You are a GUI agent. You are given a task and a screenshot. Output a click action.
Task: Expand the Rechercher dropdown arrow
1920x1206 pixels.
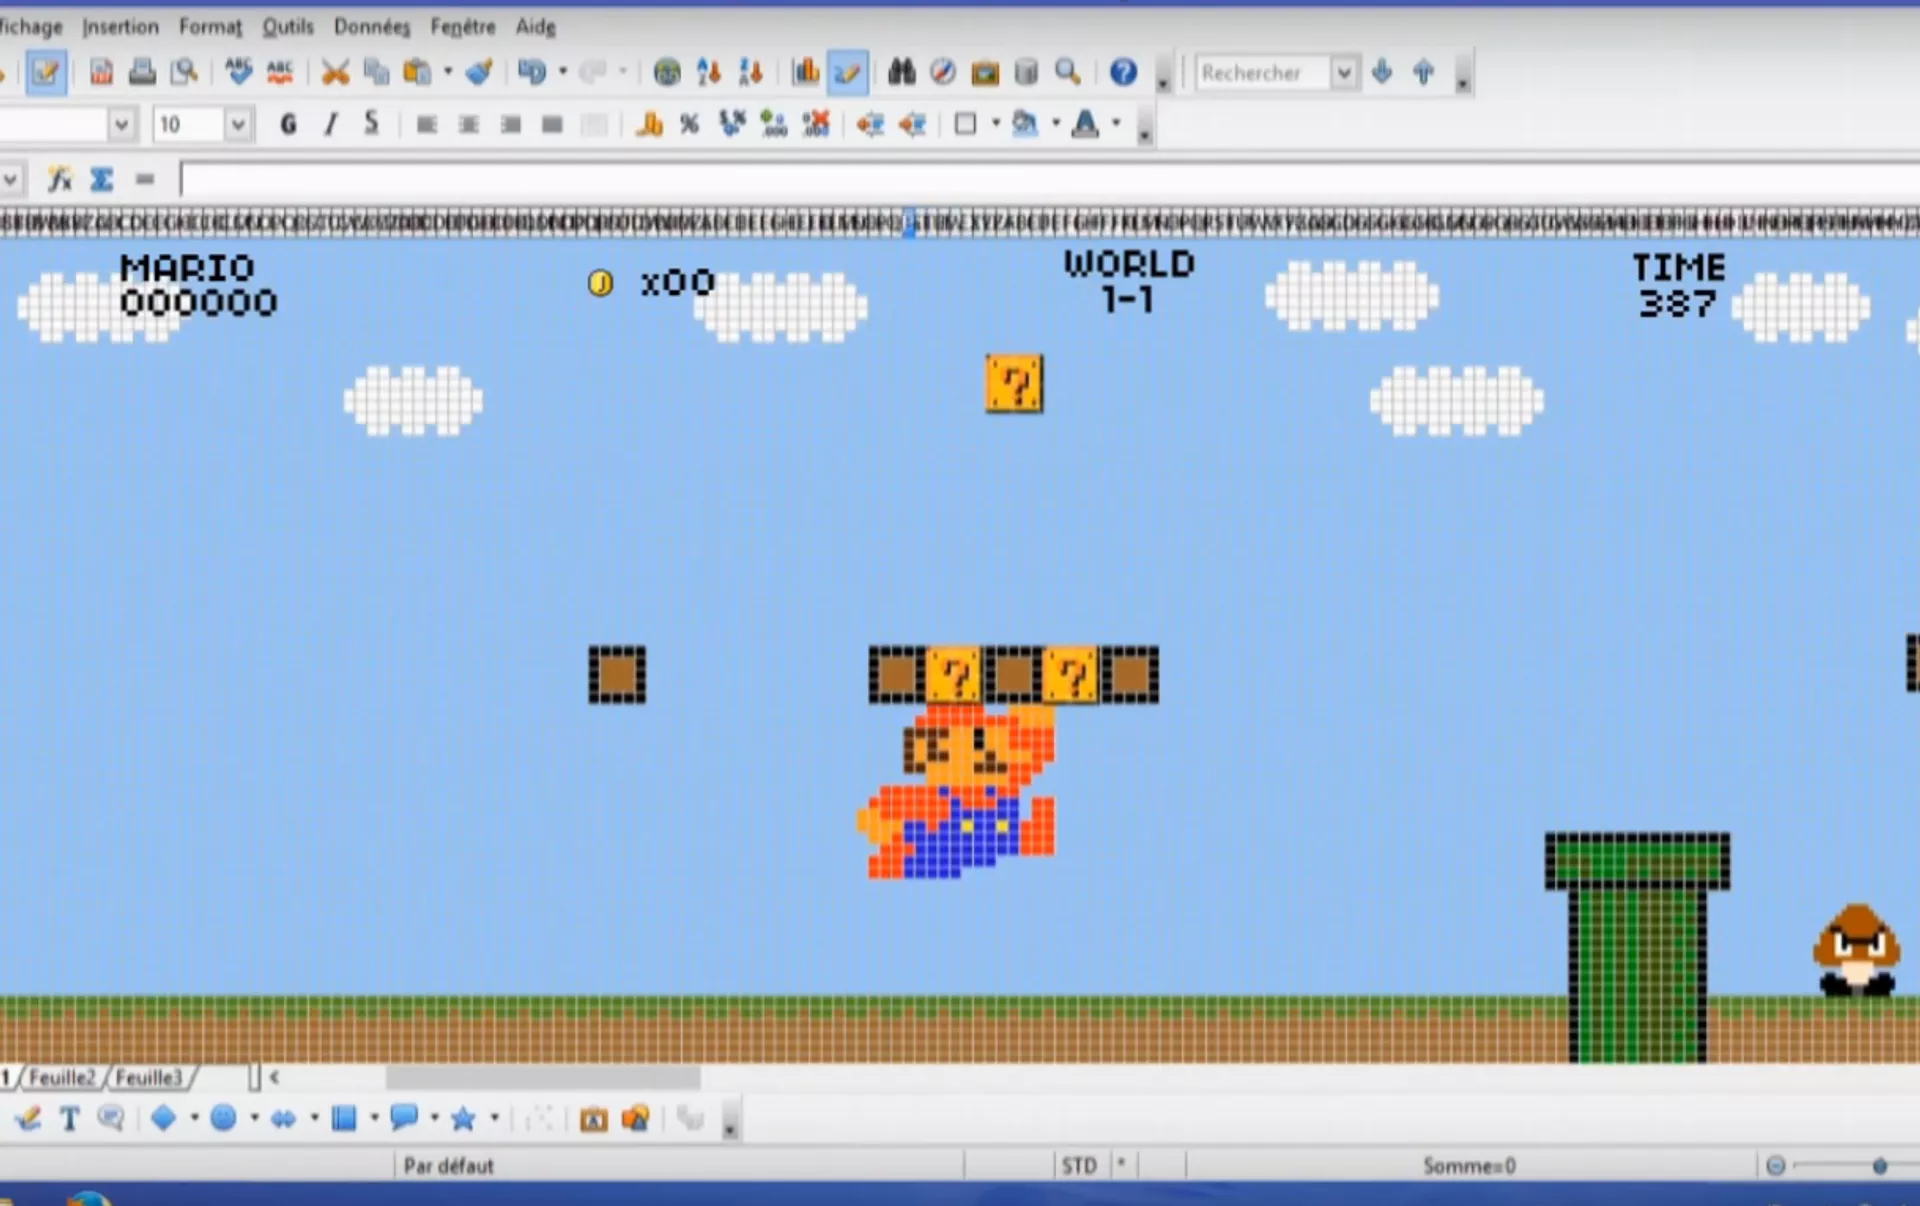pos(1345,73)
